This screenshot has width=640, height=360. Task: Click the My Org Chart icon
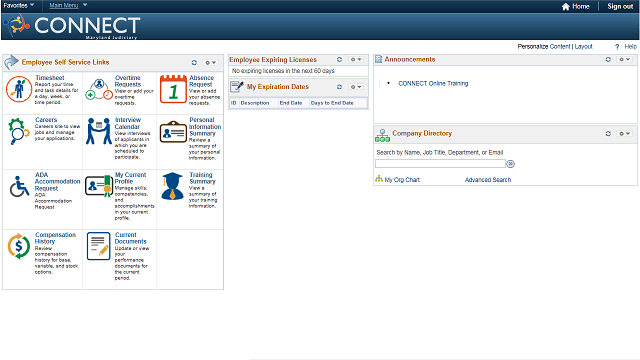click(379, 179)
